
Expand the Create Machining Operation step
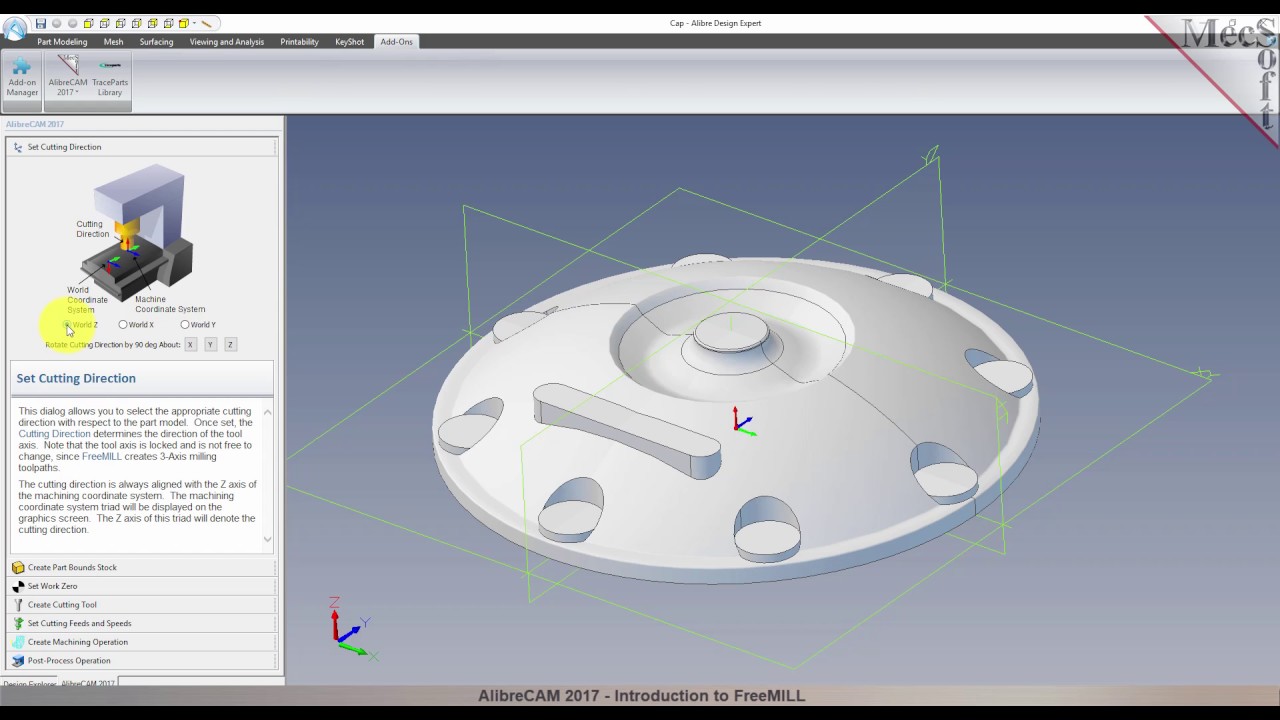[x=141, y=642]
